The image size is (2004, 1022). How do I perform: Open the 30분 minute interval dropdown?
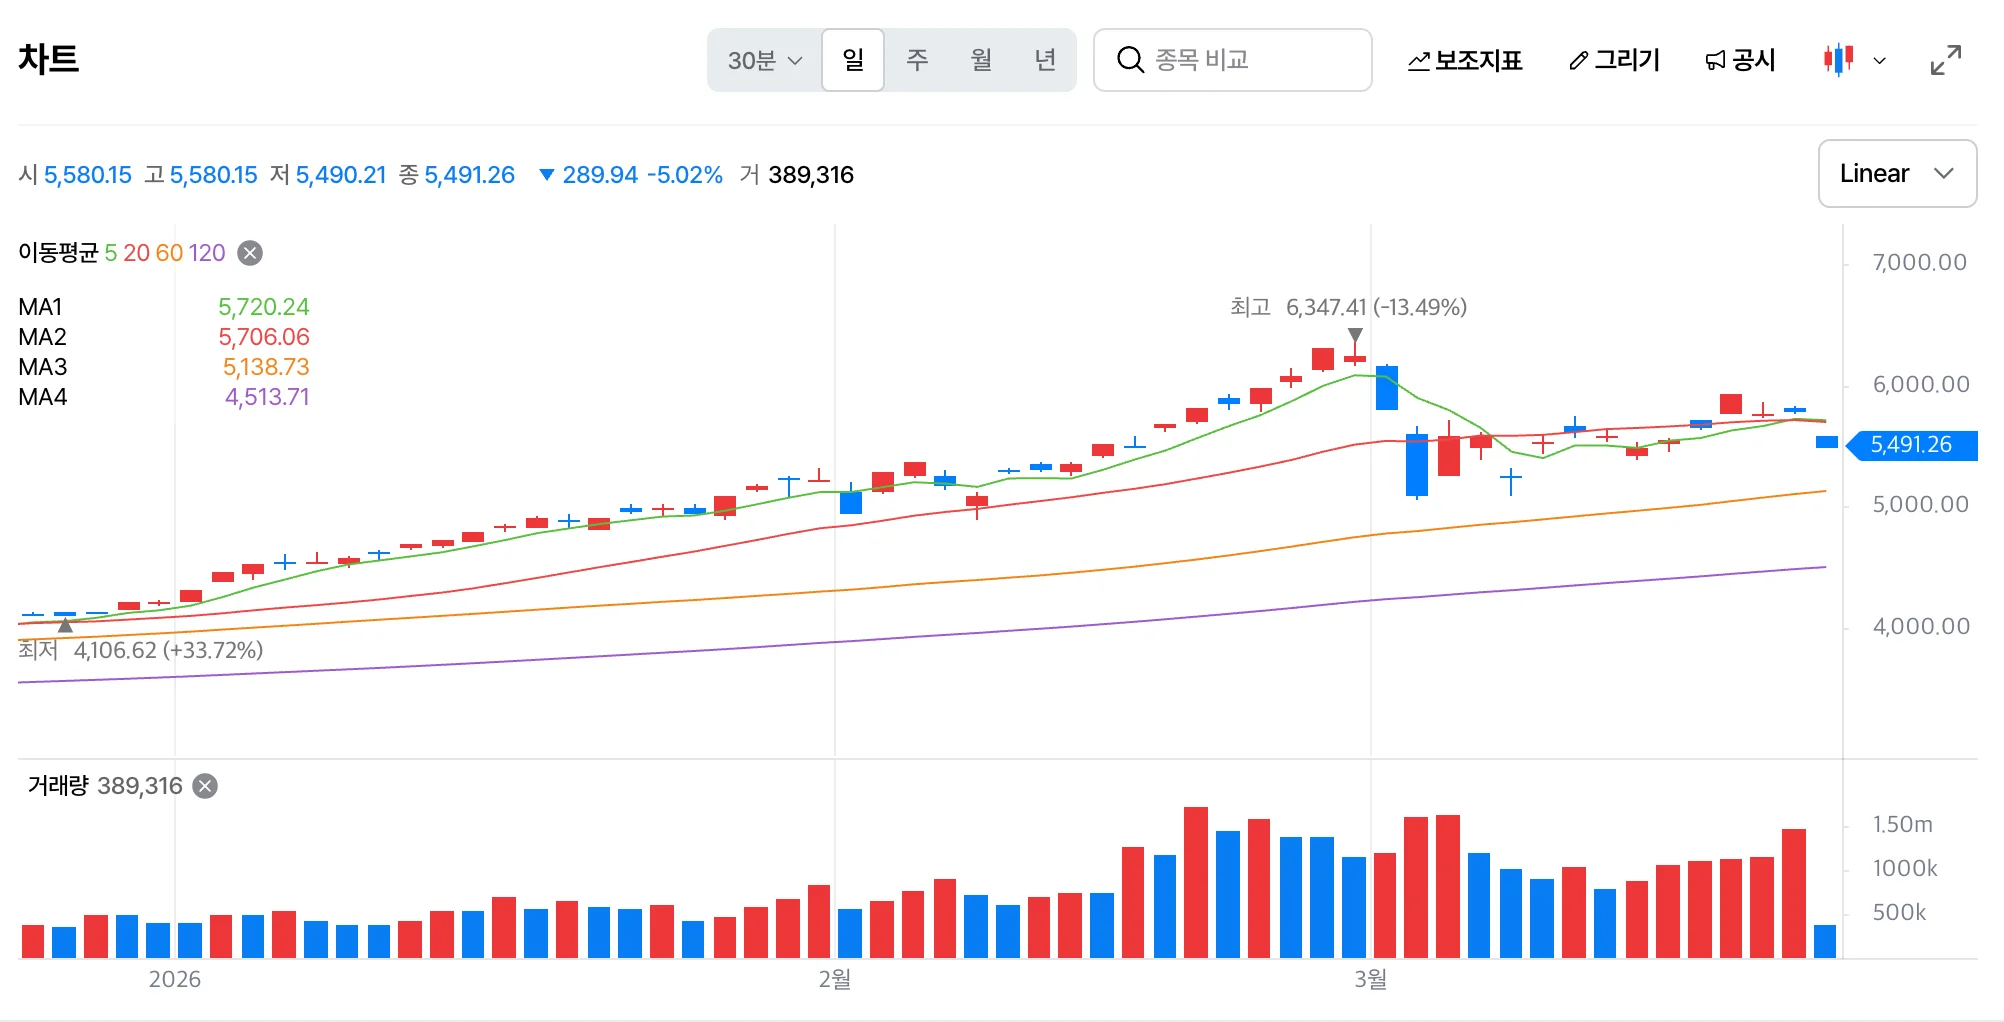(765, 60)
